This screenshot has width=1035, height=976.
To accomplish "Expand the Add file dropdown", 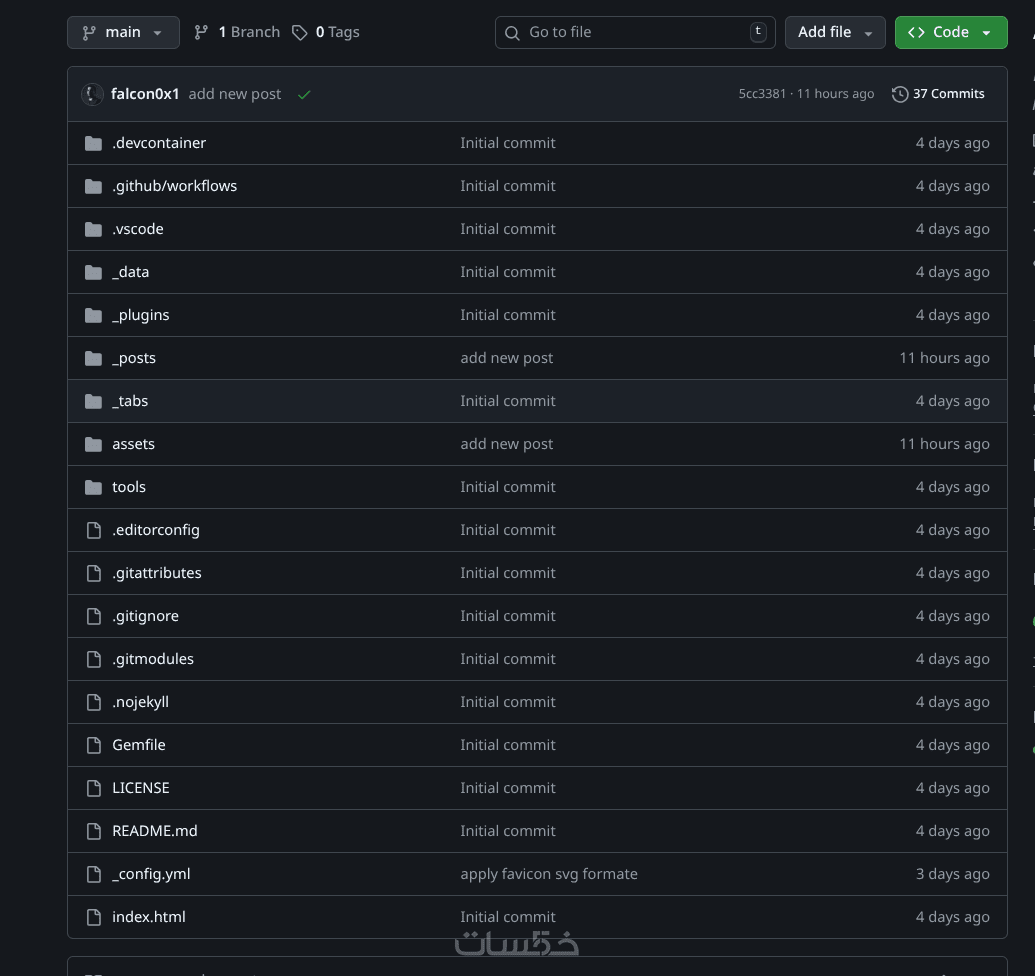I will click(x=835, y=32).
